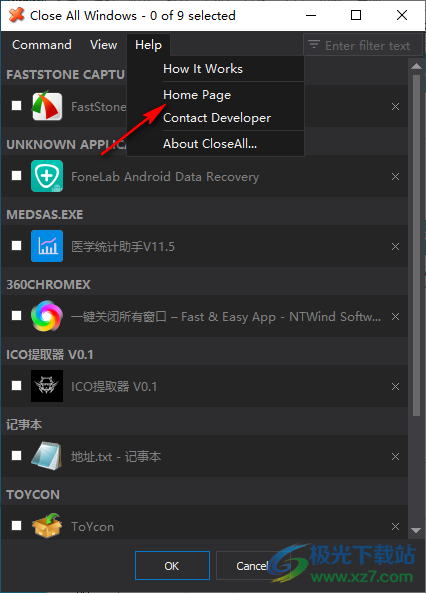Viewport: 426px width, 593px height.
Task: Click the scrollbar down arrow
Action: point(416,530)
